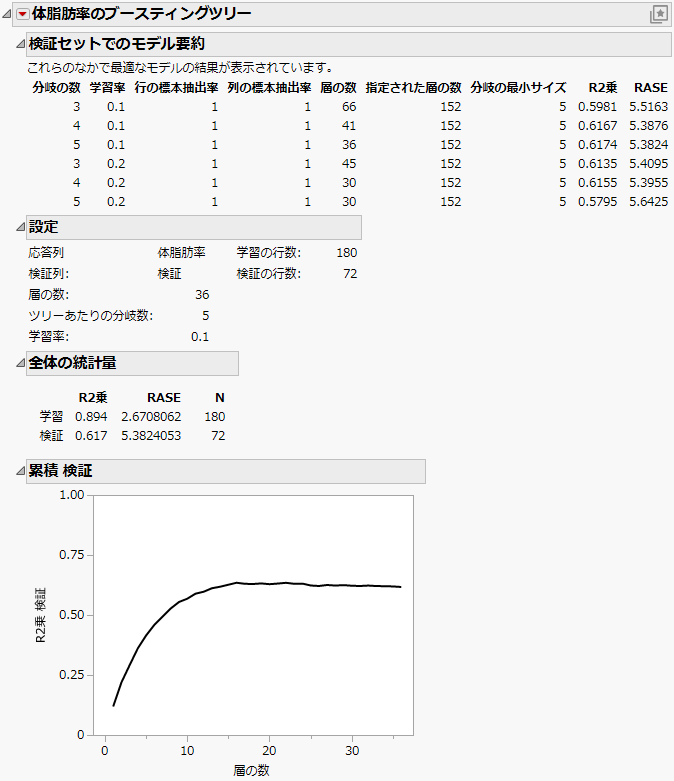The width and height of the screenshot is (674, 781).
Task: Click the 層の数: value 36 in settings
Action: pyautogui.click(x=202, y=294)
